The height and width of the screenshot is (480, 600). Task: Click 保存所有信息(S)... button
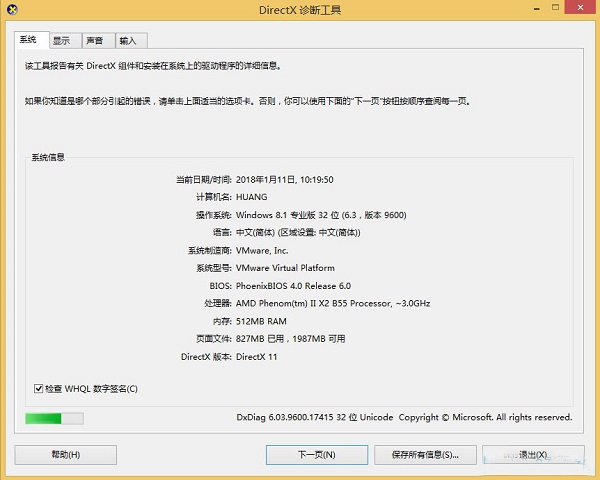(425, 455)
